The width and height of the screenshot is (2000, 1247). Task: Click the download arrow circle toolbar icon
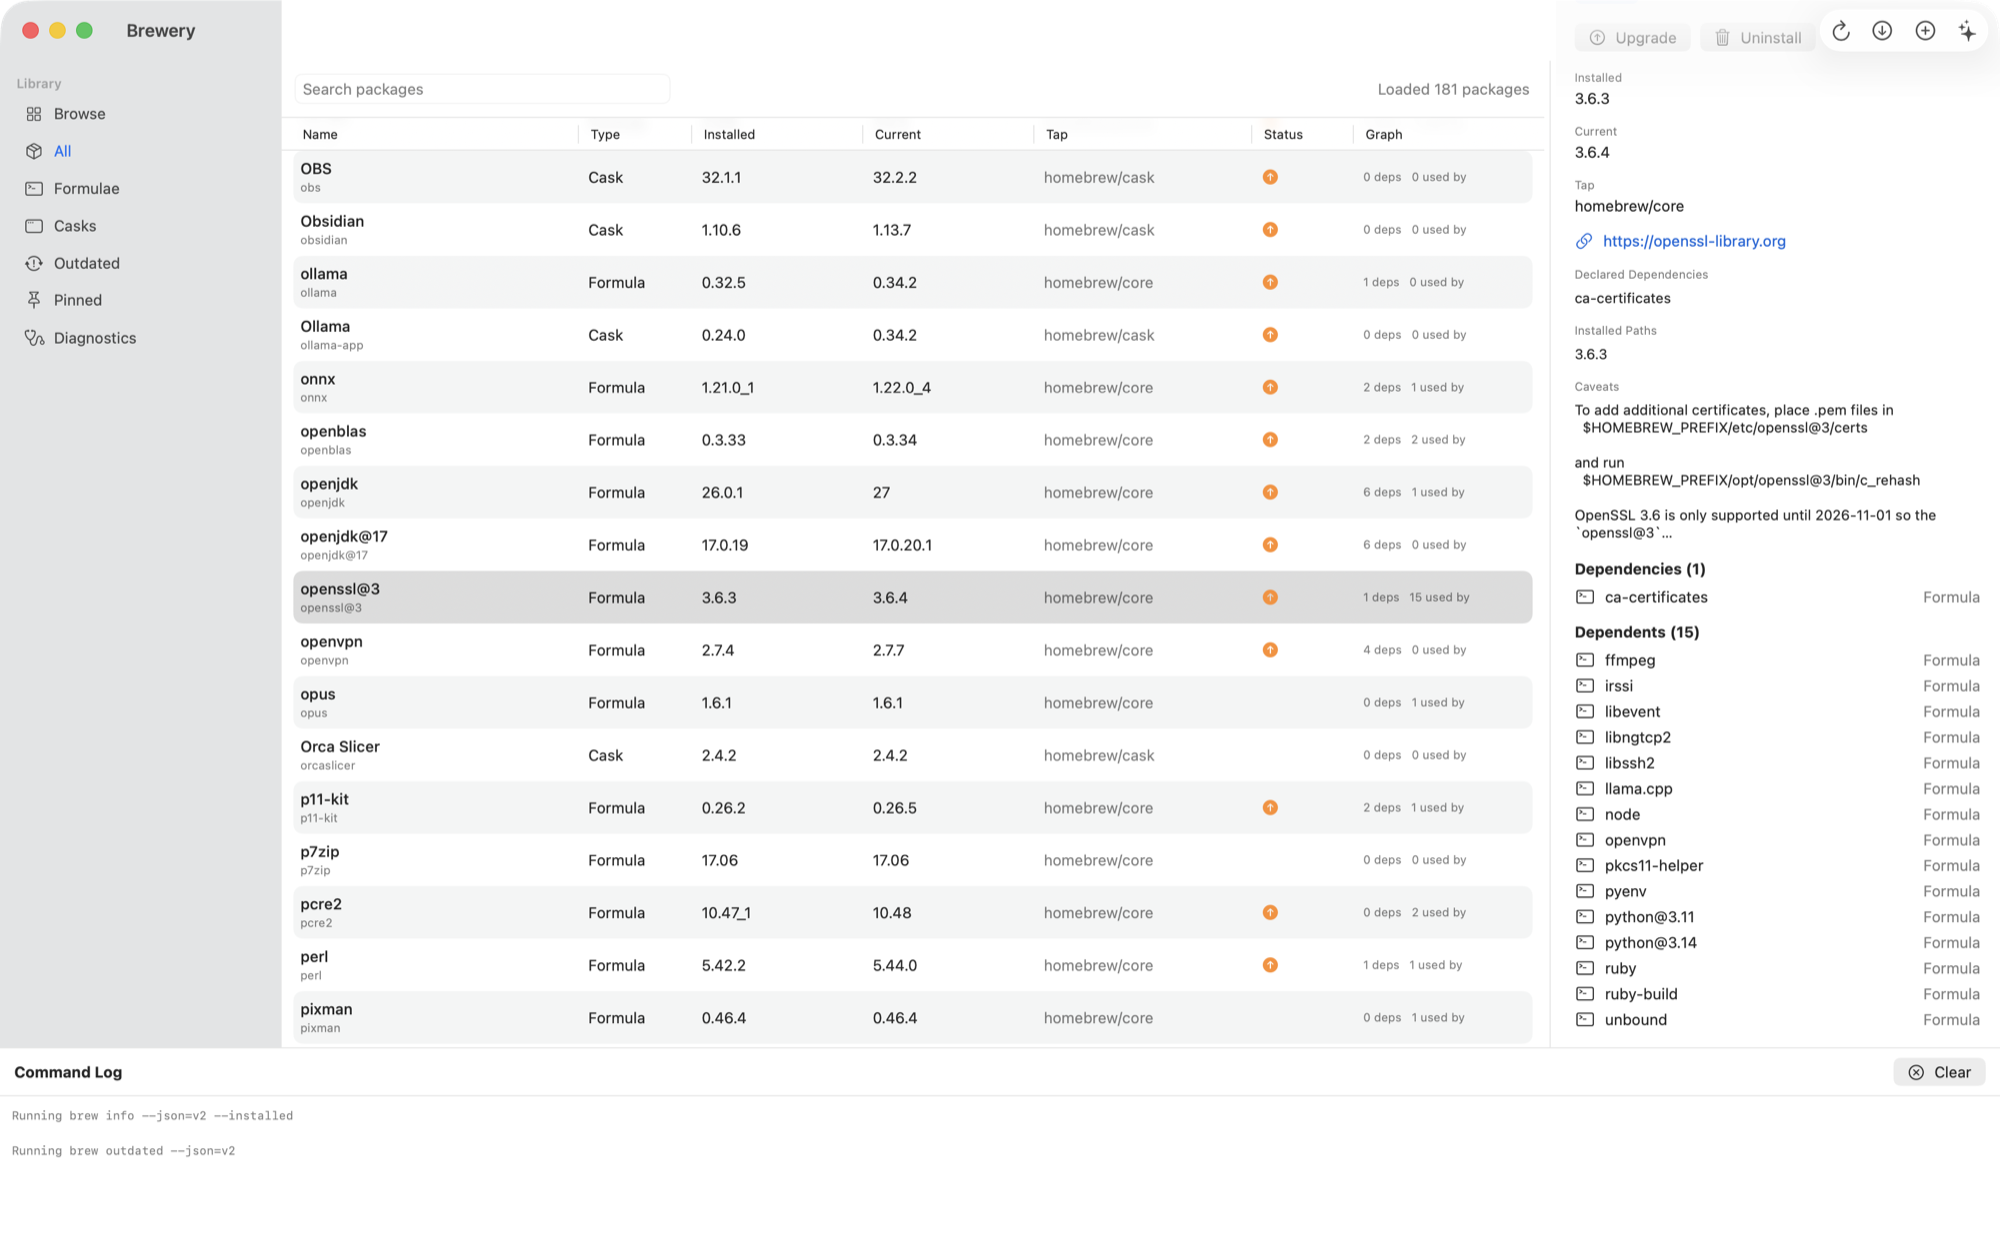coord(1882,31)
